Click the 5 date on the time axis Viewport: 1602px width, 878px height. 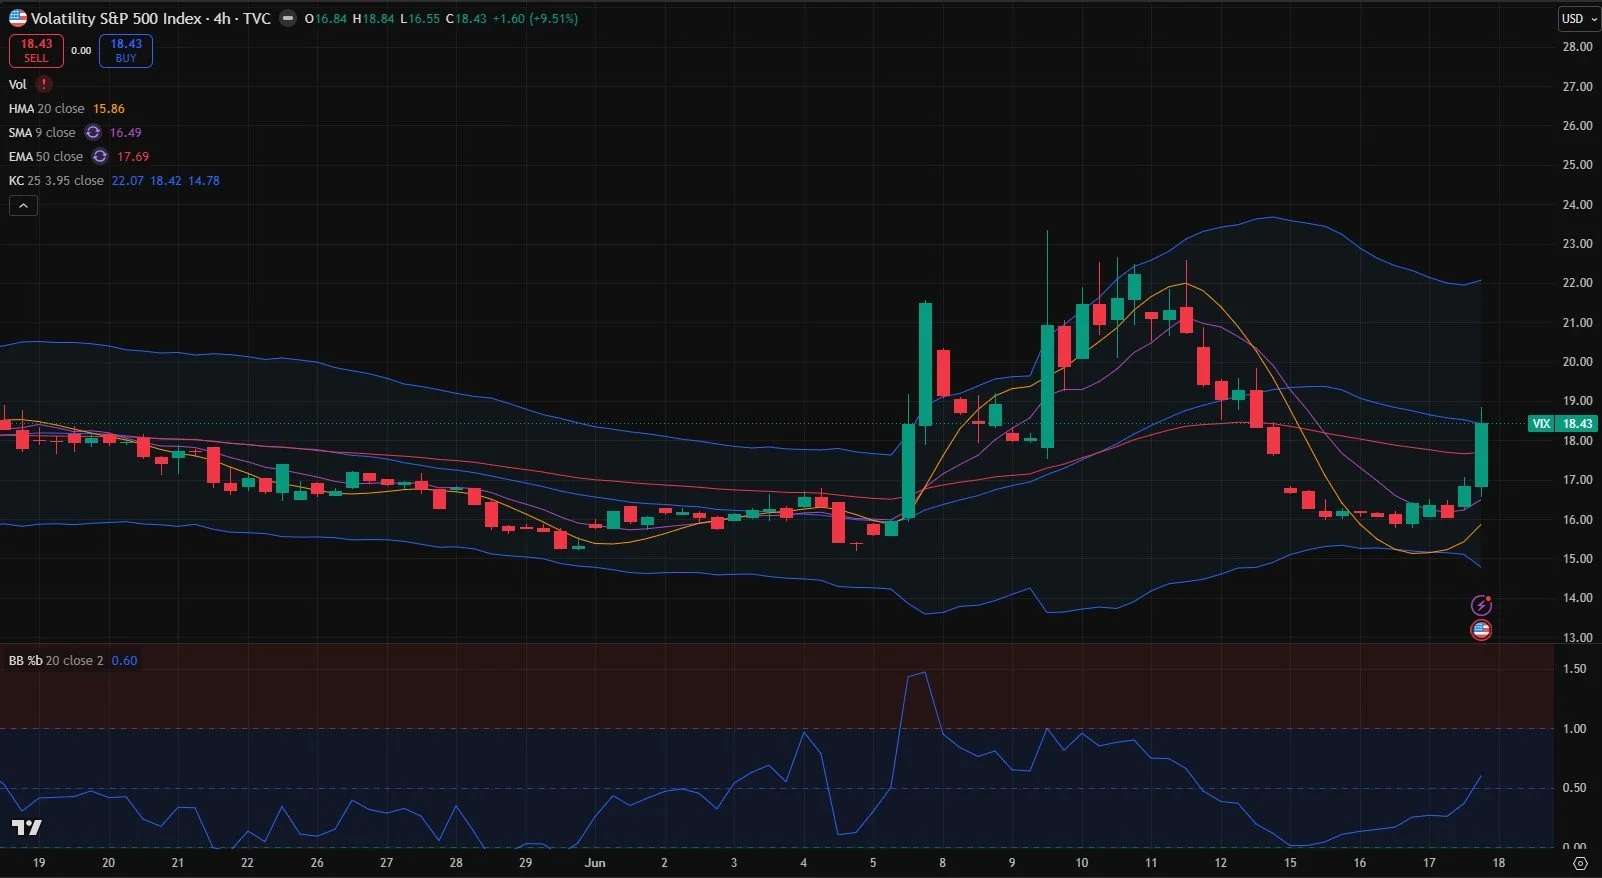(x=873, y=862)
